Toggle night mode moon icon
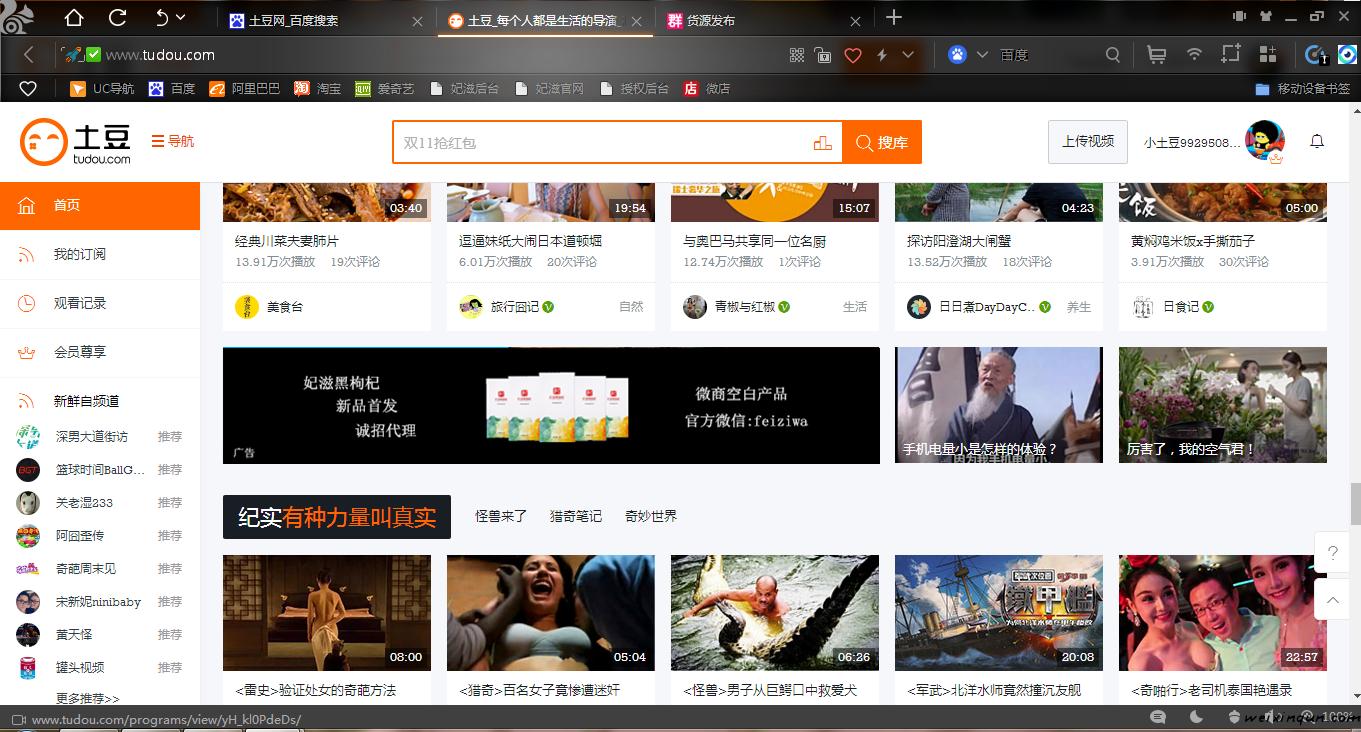 tap(1197, 717)
